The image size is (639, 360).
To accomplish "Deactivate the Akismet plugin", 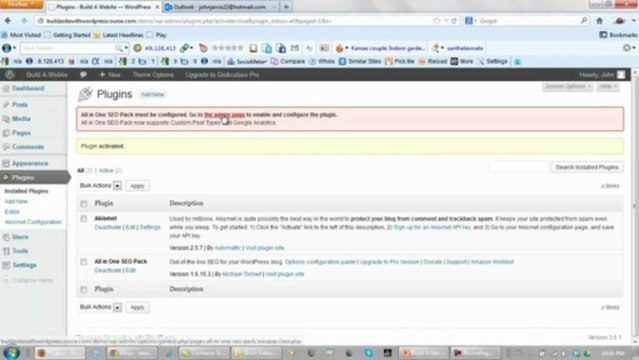I will 108,227.
